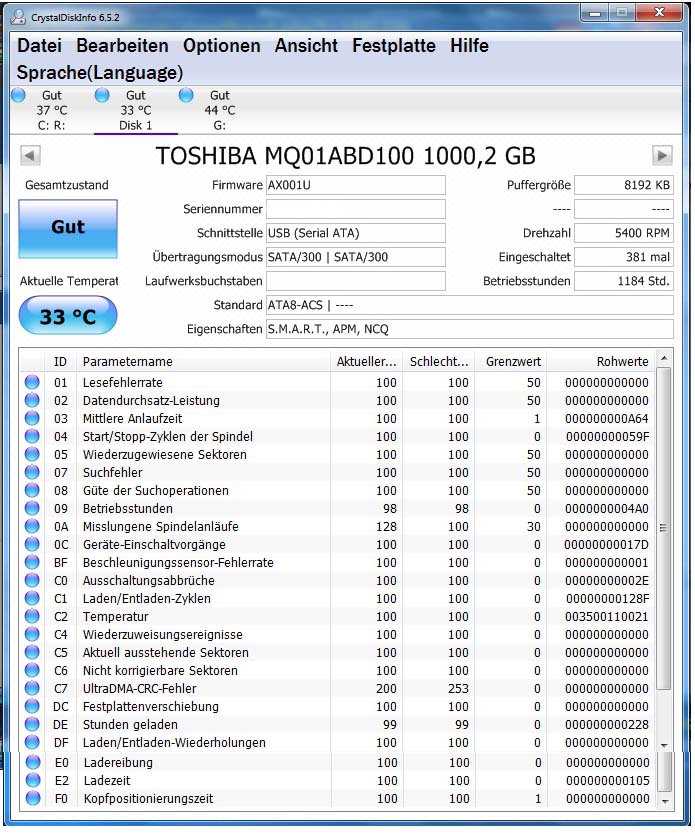Click status orb for Festplattenverschiebung
The height and width of the screenshot is (835, 695).
(x=32, y=706)
